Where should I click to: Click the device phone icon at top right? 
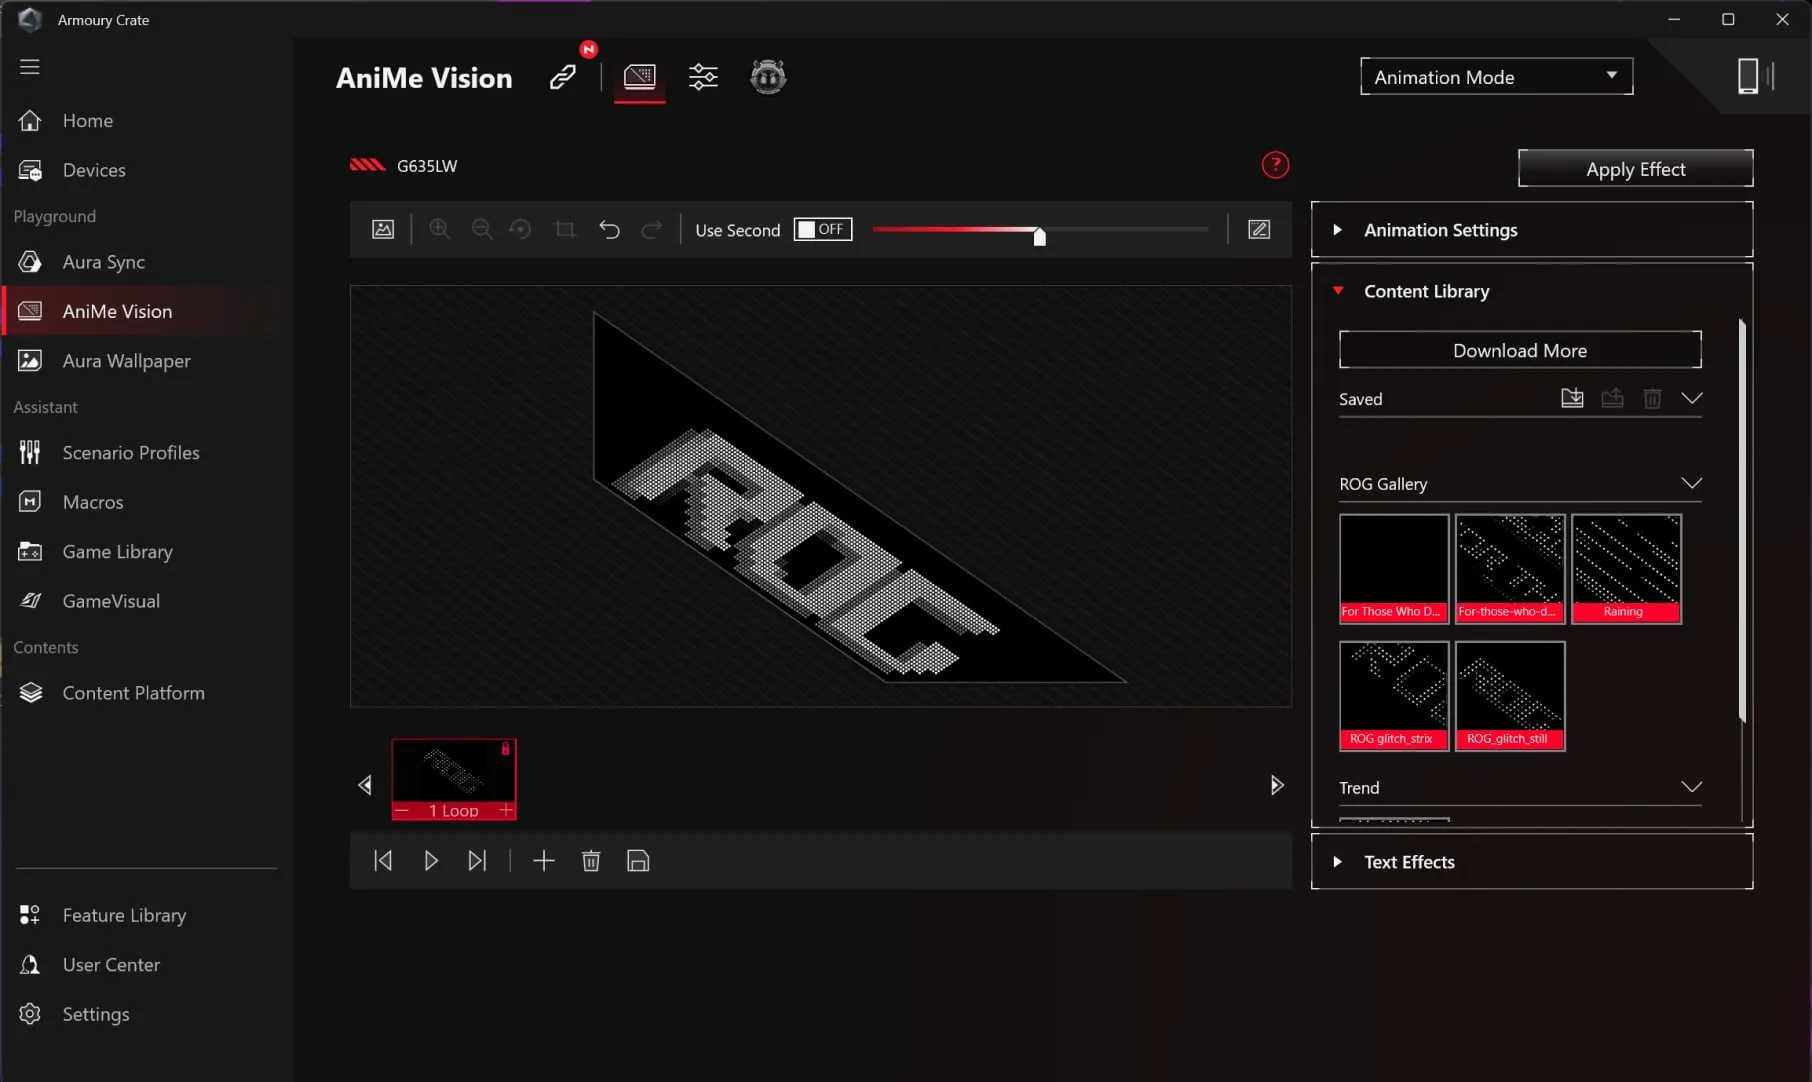1748,76
